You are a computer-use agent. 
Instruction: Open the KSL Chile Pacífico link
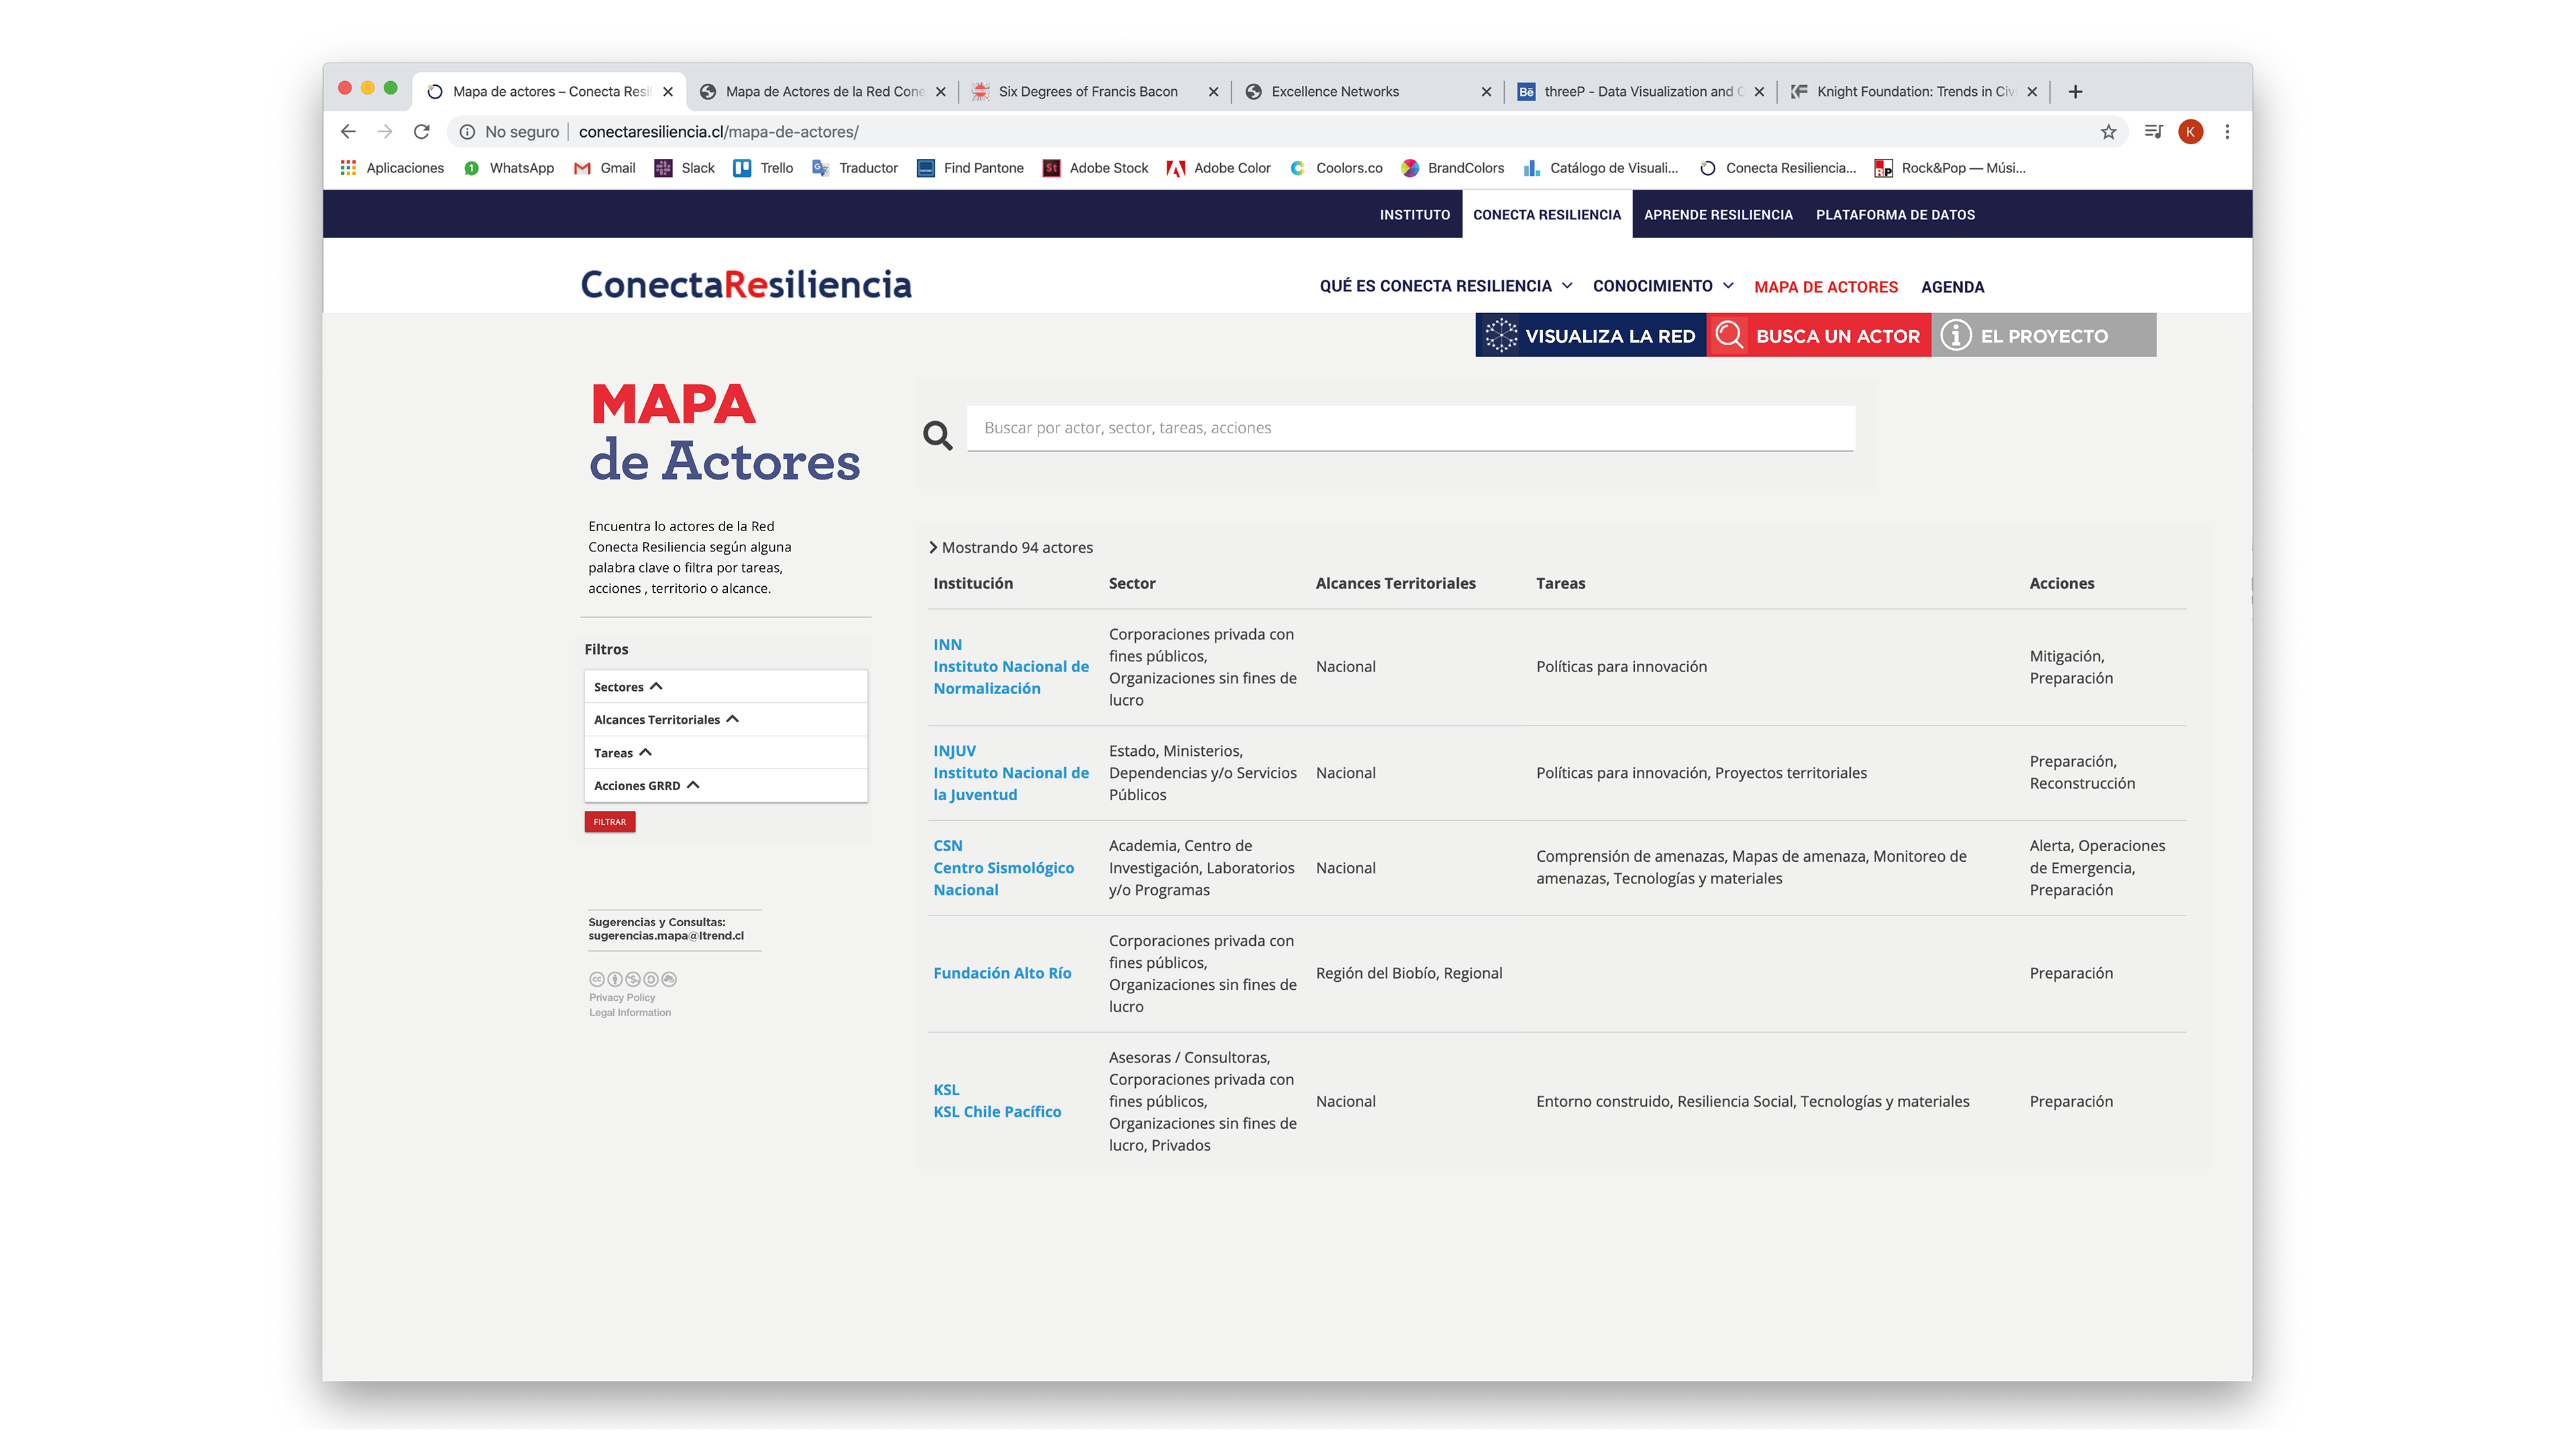(997, 1100)
